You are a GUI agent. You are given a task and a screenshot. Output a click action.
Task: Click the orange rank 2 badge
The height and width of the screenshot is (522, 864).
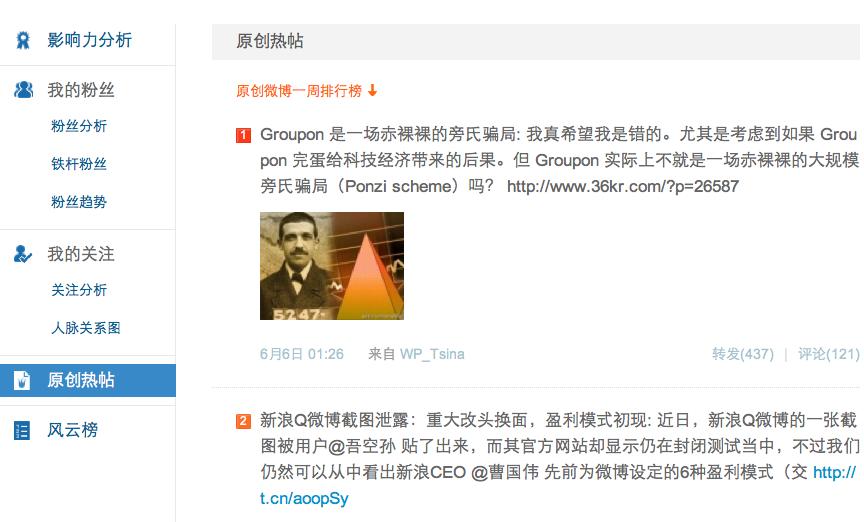click(244, 421)
